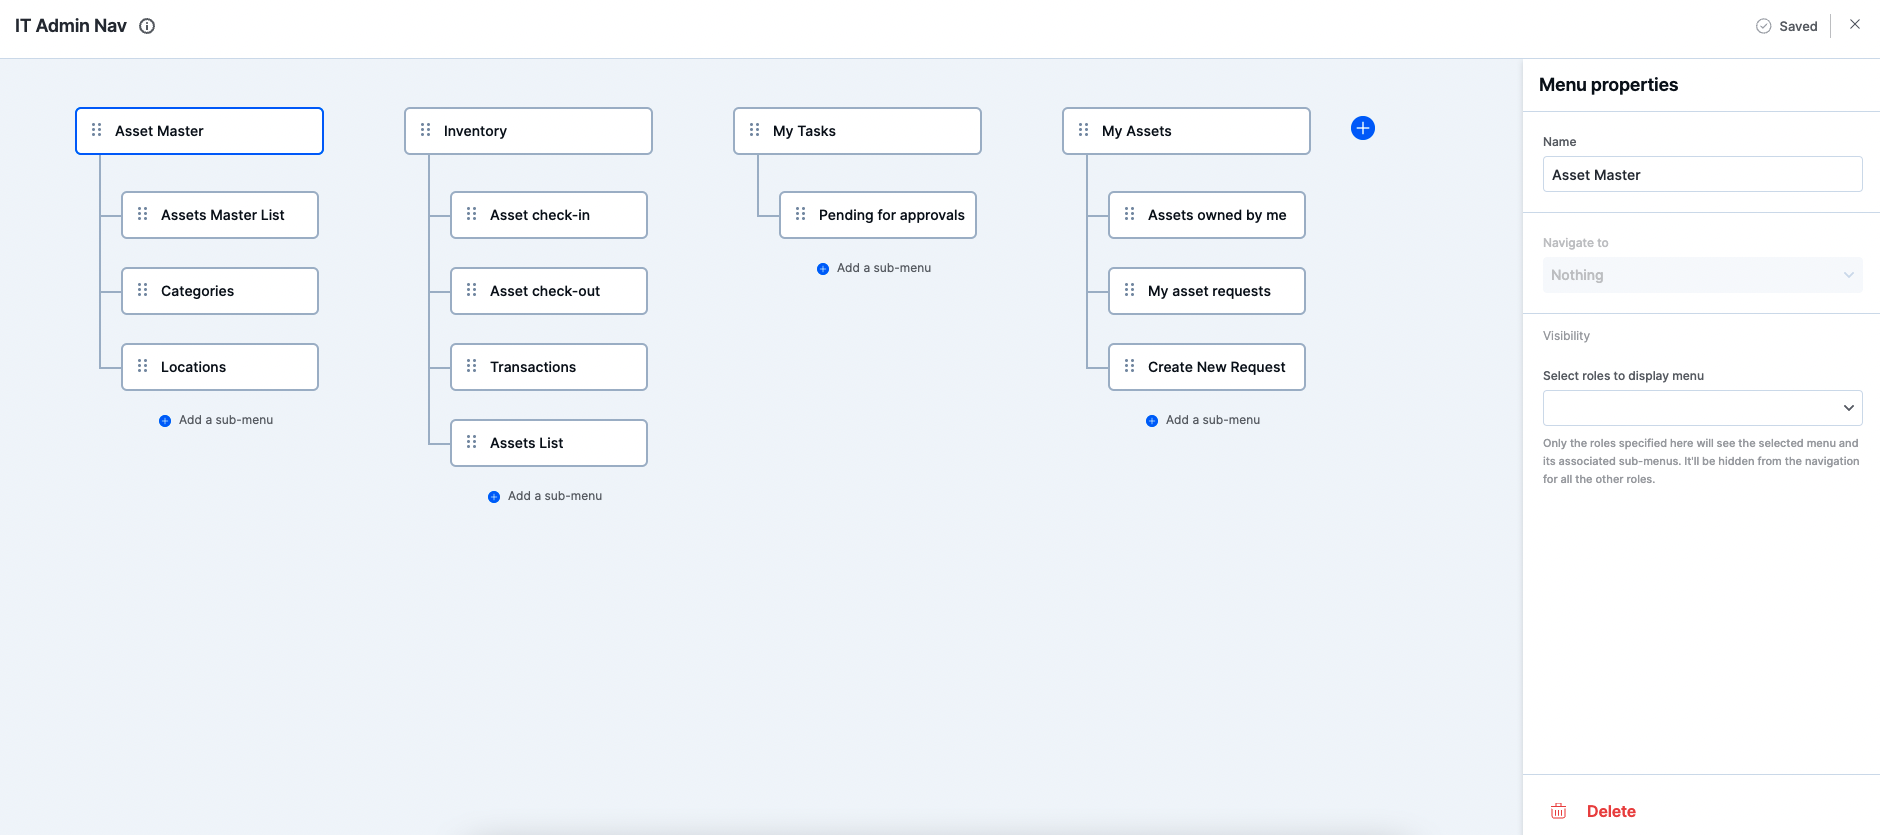The height and width of the screenshot is (835, 1880).
Task: Click the plus icon under My Tasks sub-menus
Action: 823,269
